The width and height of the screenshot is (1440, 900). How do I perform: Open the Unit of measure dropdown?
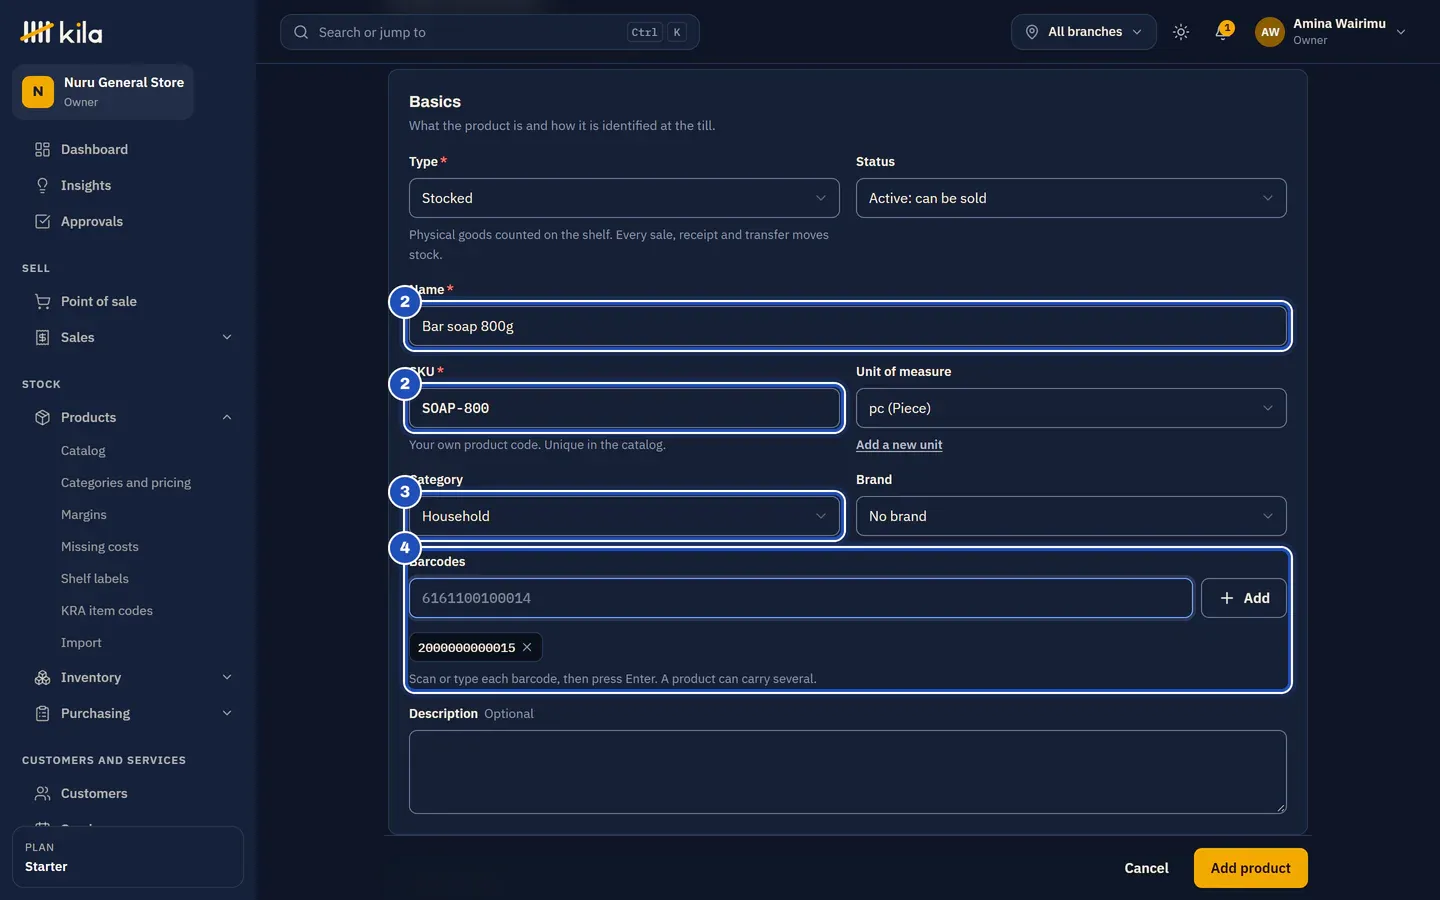click(x=1071, y=408)
